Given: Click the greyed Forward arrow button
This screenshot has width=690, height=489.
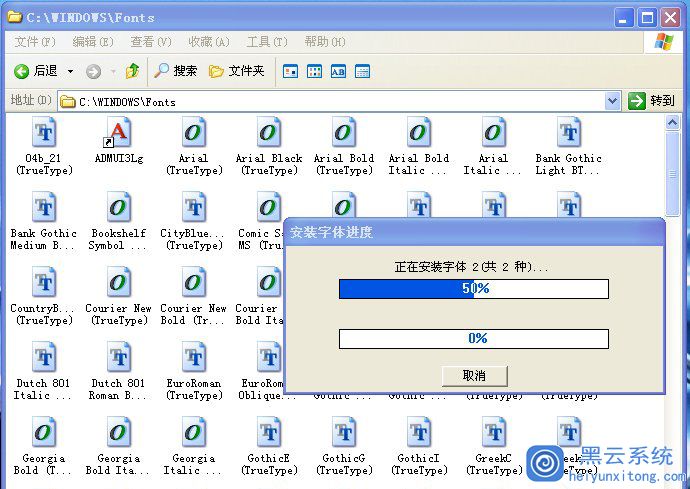Looking at the screenshot, I should (x=93, y=71).
